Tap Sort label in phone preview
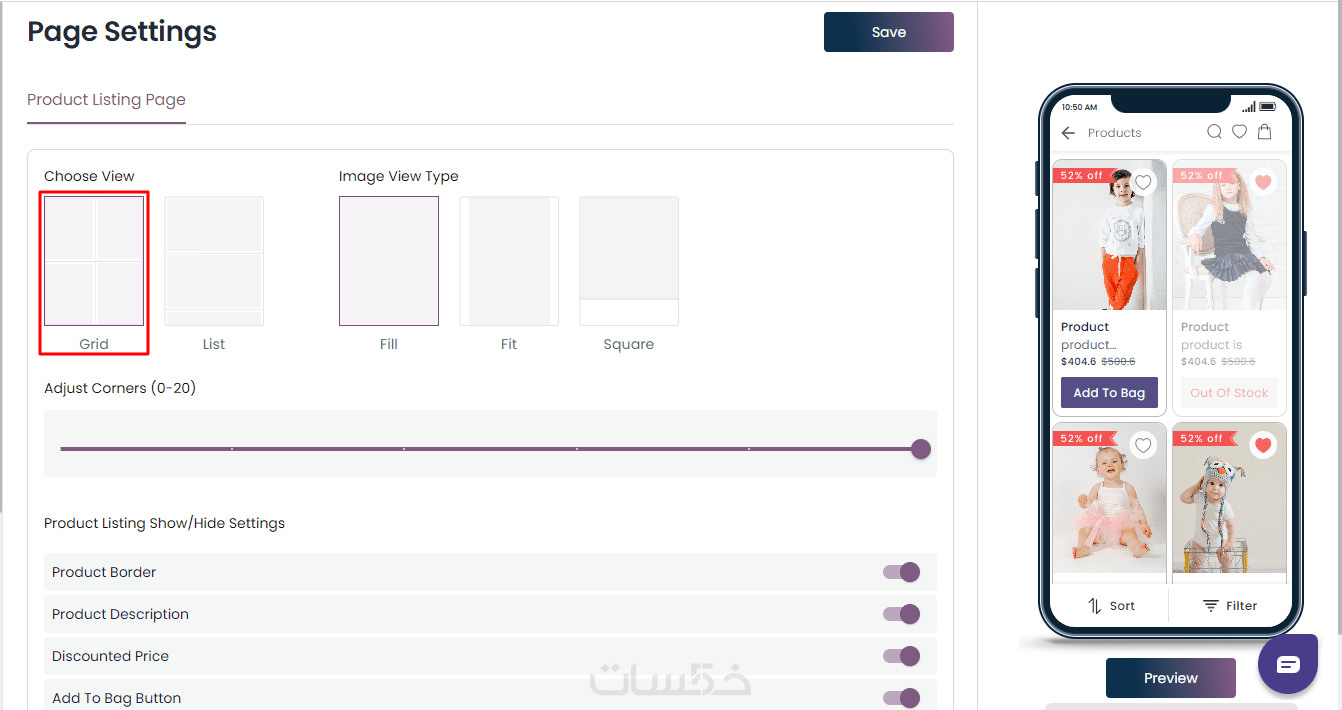The width and height of the screenshot is (1342, 710). (x=1122, y=606)
